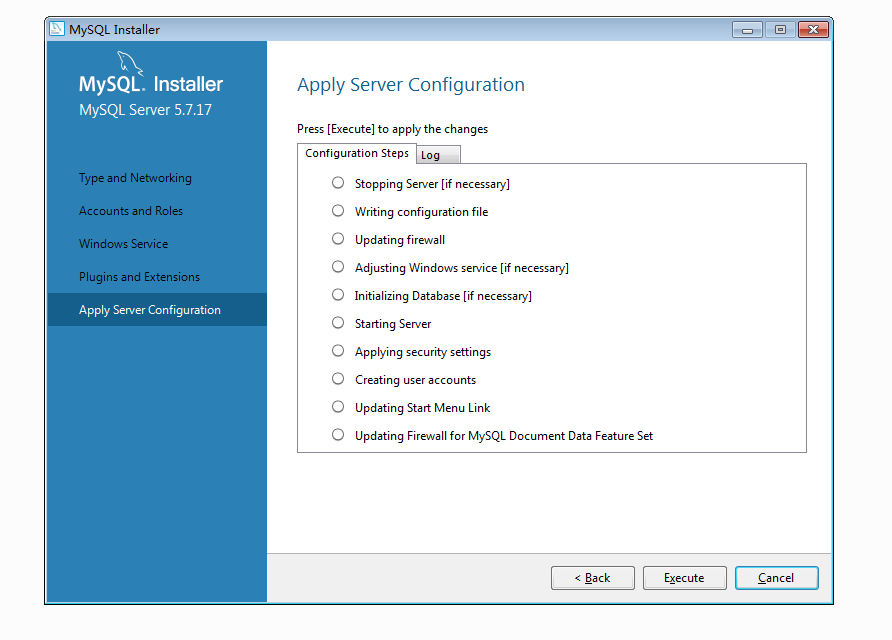Click the Adjusting Windows service step indicator
892x640 pixels.
pyautogui.click(x=338, y=266)
